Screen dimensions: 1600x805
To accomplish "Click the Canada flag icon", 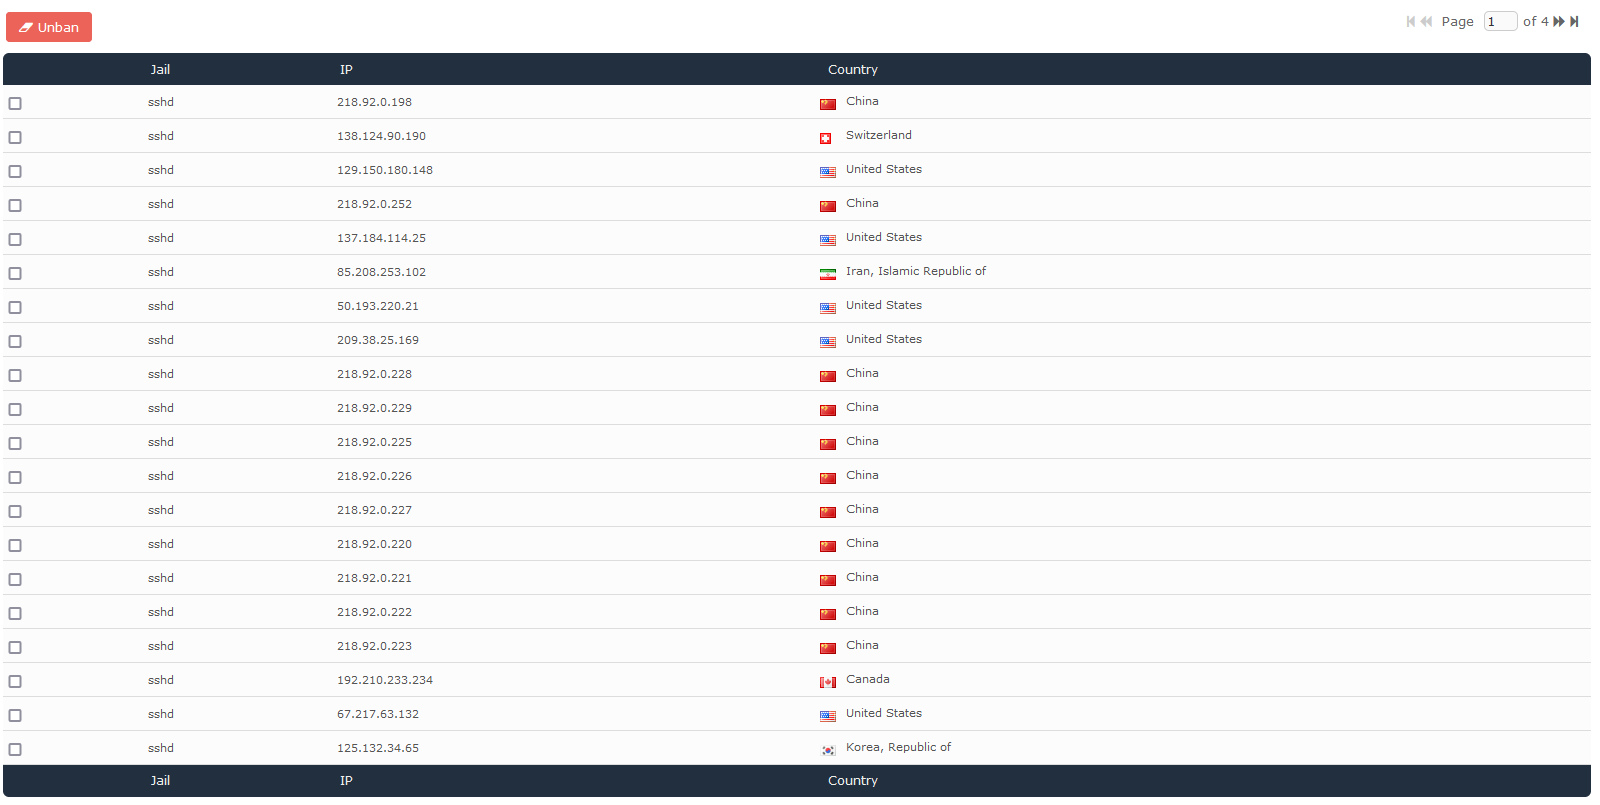I will (827, 682).
